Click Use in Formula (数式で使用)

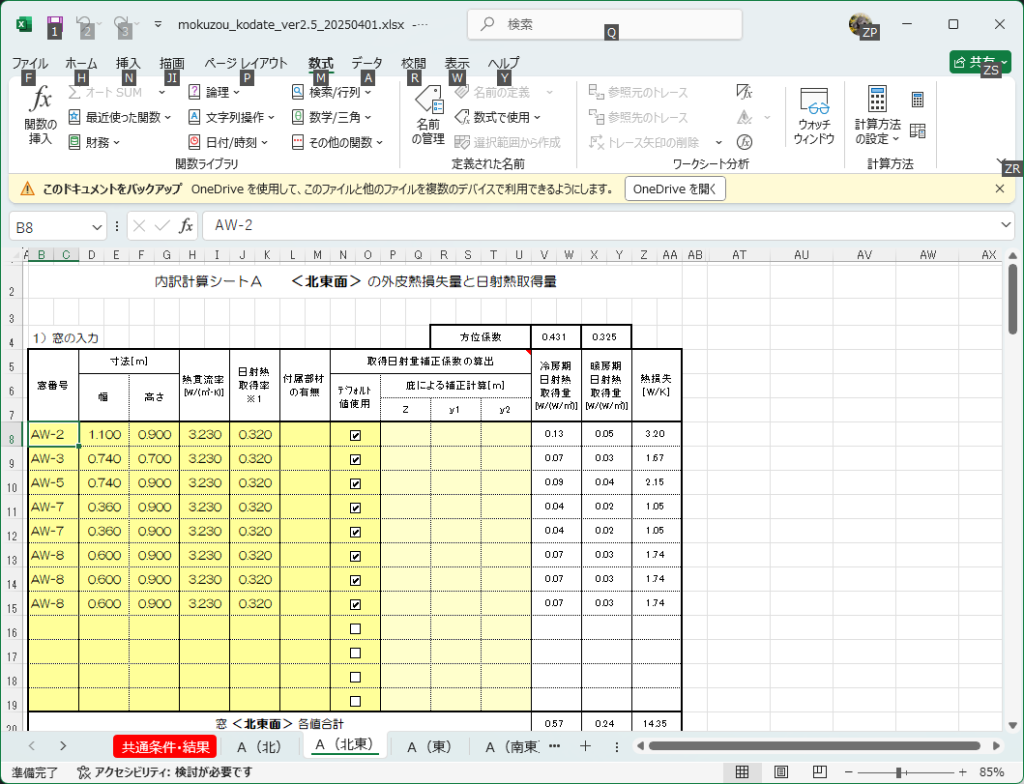click(498, 117)
